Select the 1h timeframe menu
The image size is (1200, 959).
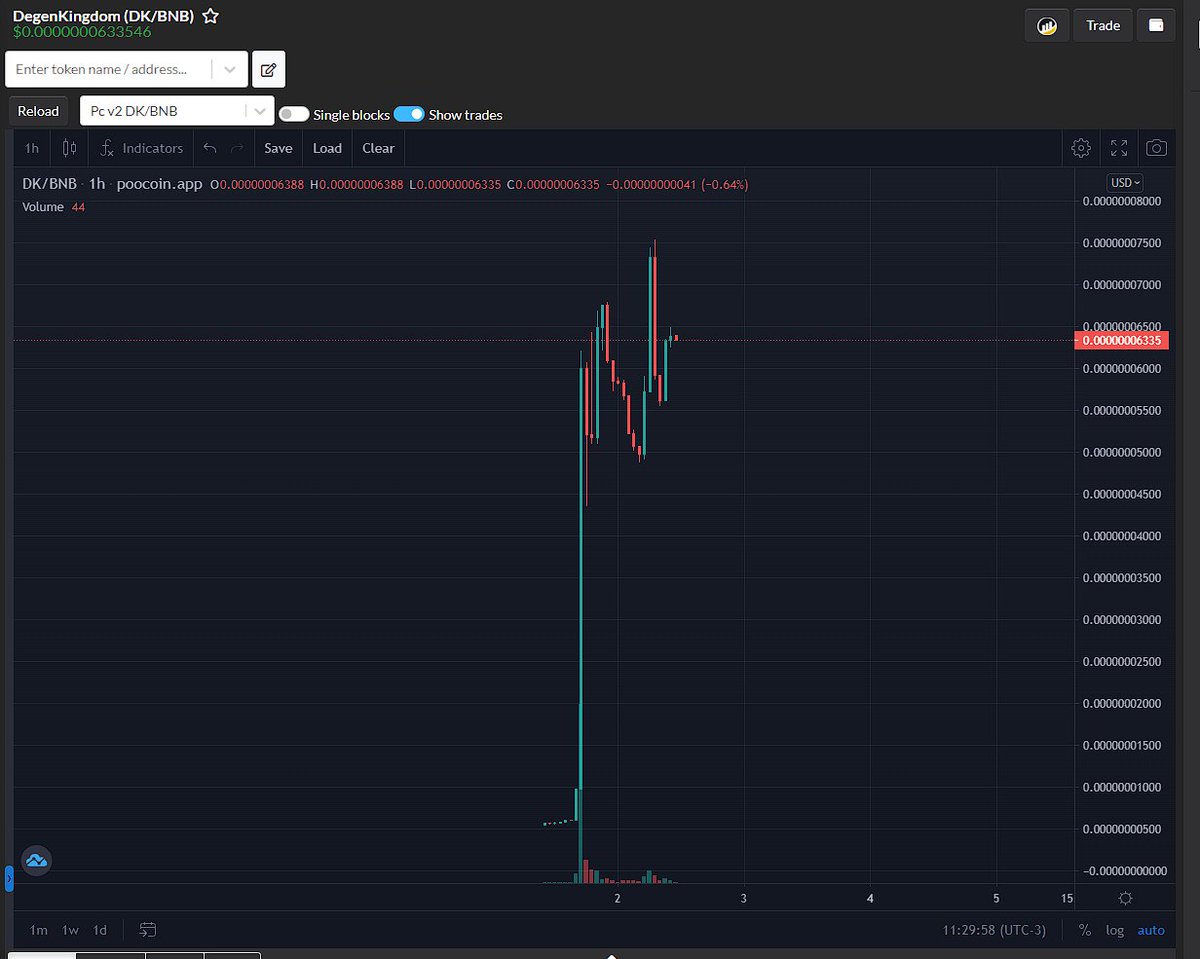click(x=30, y=147)
